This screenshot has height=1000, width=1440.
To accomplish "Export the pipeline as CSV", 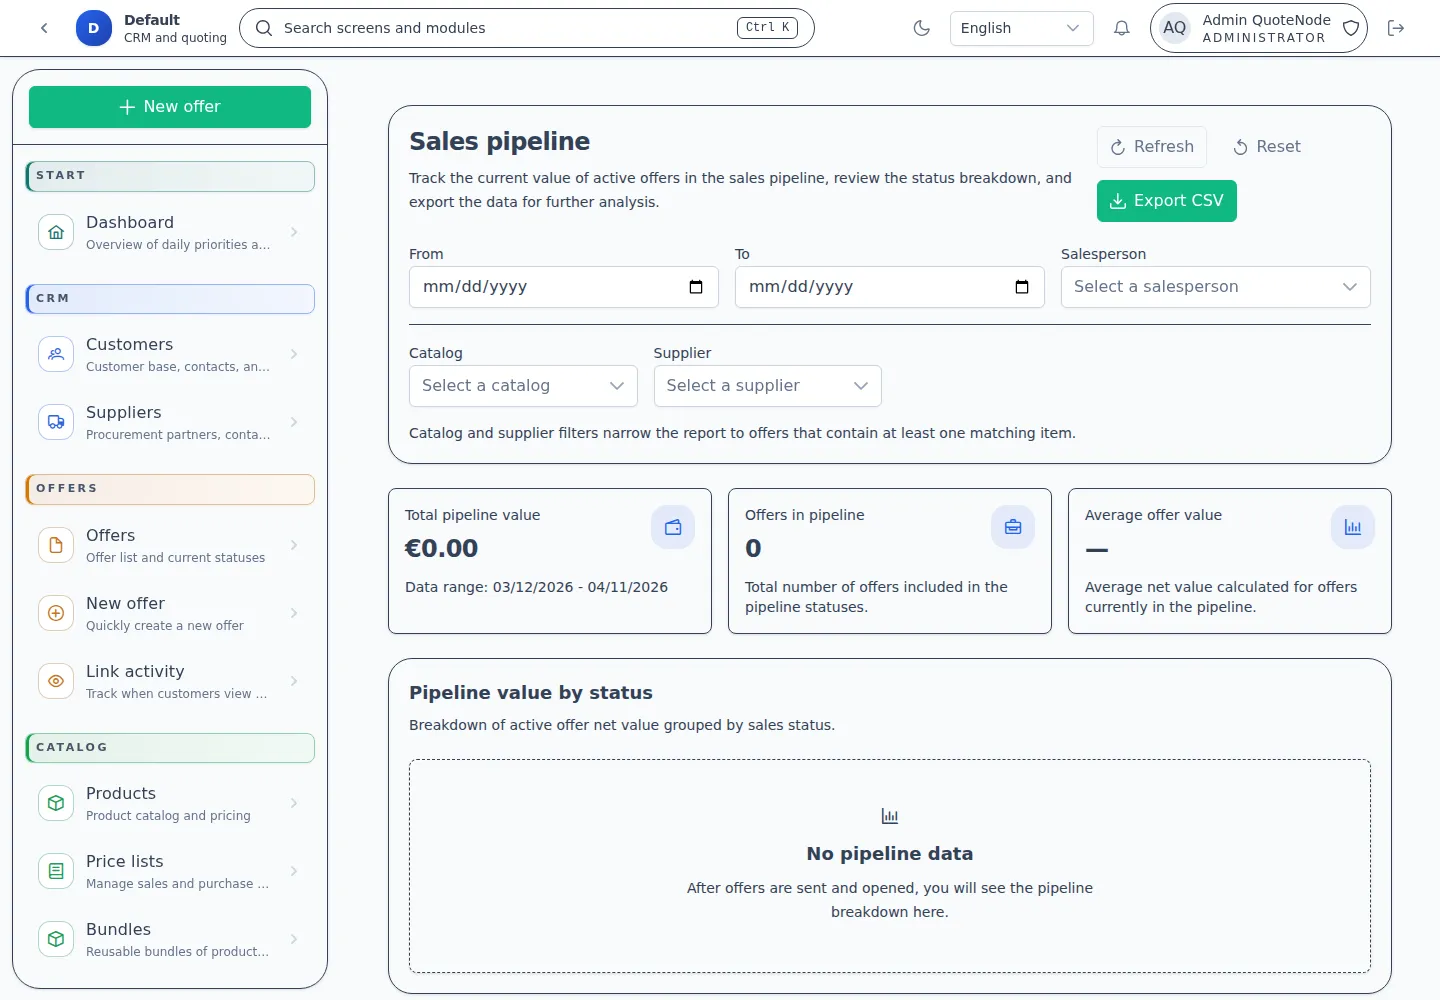I will (1166, 201).
